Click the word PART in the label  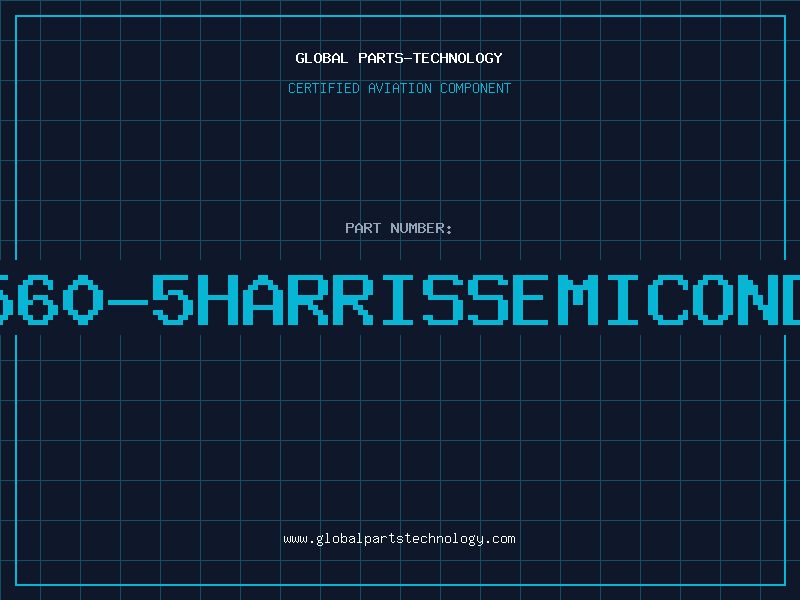pos(363,228)
